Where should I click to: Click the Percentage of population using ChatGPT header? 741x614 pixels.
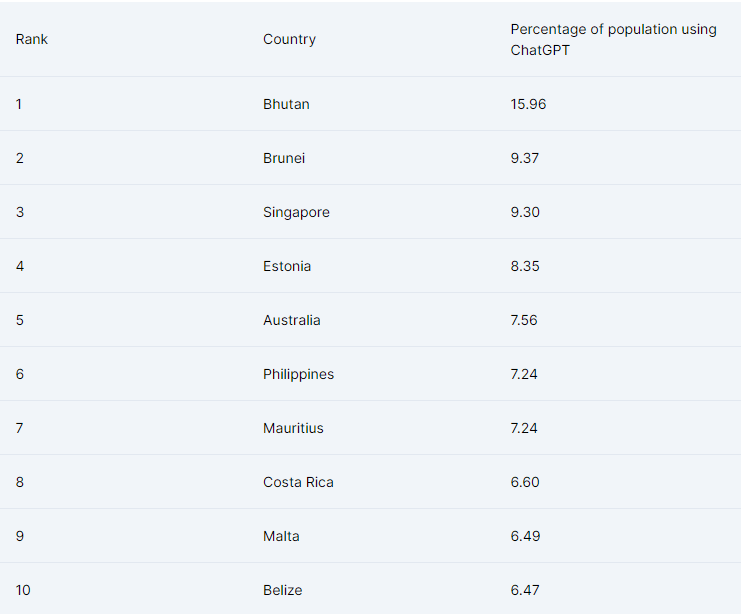(x=613, y=40)
